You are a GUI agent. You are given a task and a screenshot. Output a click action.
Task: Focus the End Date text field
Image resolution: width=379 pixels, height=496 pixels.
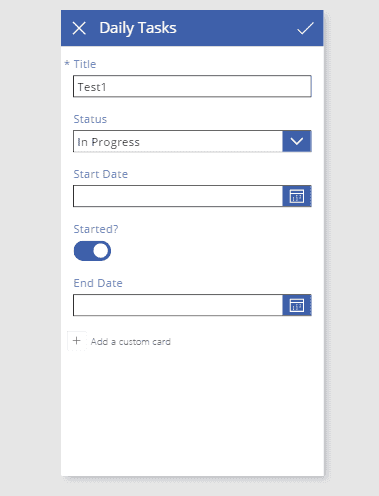pyautogui.click(x=178, y=305)
